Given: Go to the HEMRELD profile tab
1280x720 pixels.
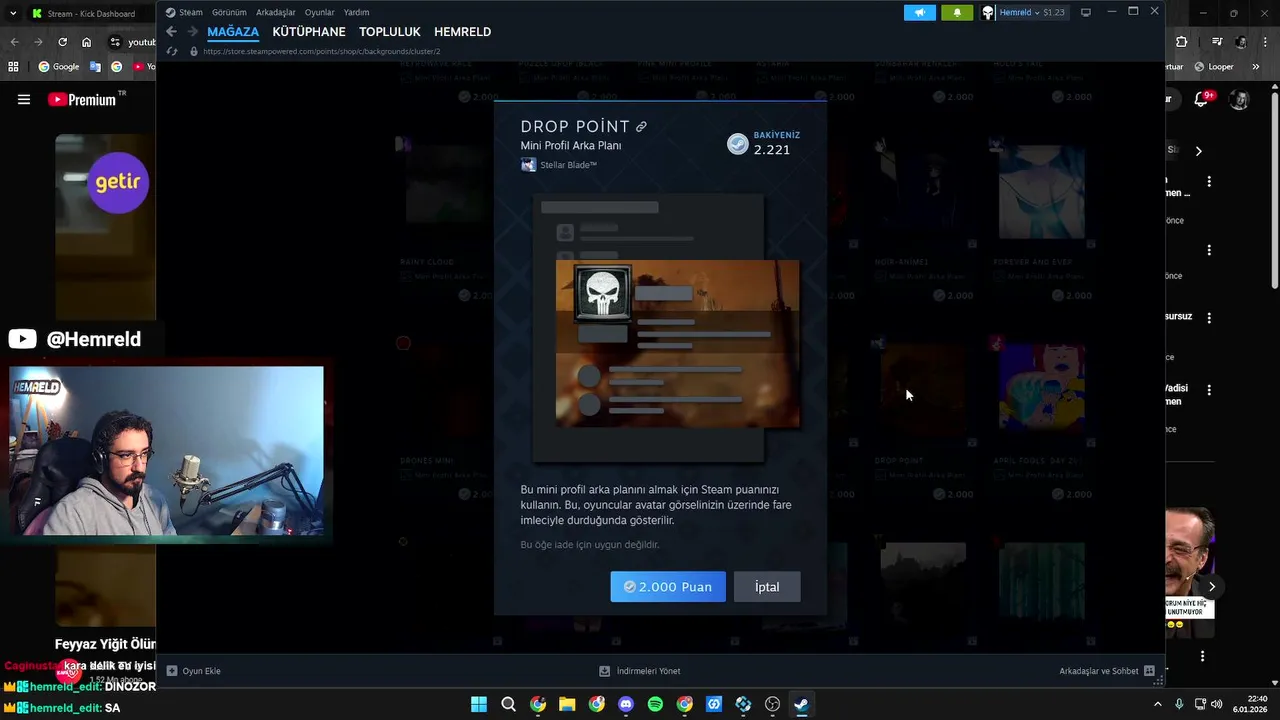Looking at the screenshot, I should [x=462, y=32].
